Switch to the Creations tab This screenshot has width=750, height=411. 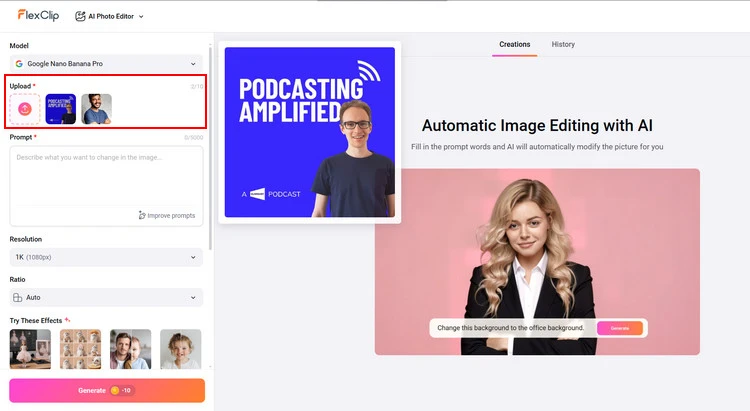tap(515, 44)
